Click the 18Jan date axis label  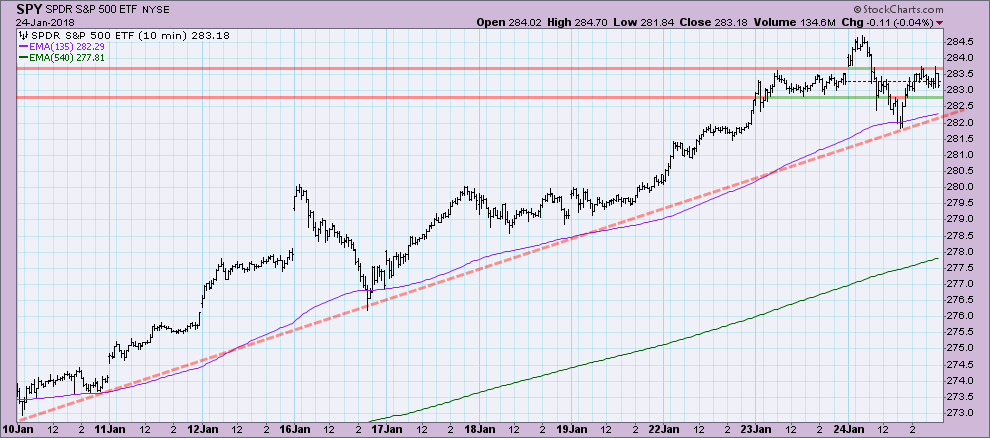(x=479, y=429)
